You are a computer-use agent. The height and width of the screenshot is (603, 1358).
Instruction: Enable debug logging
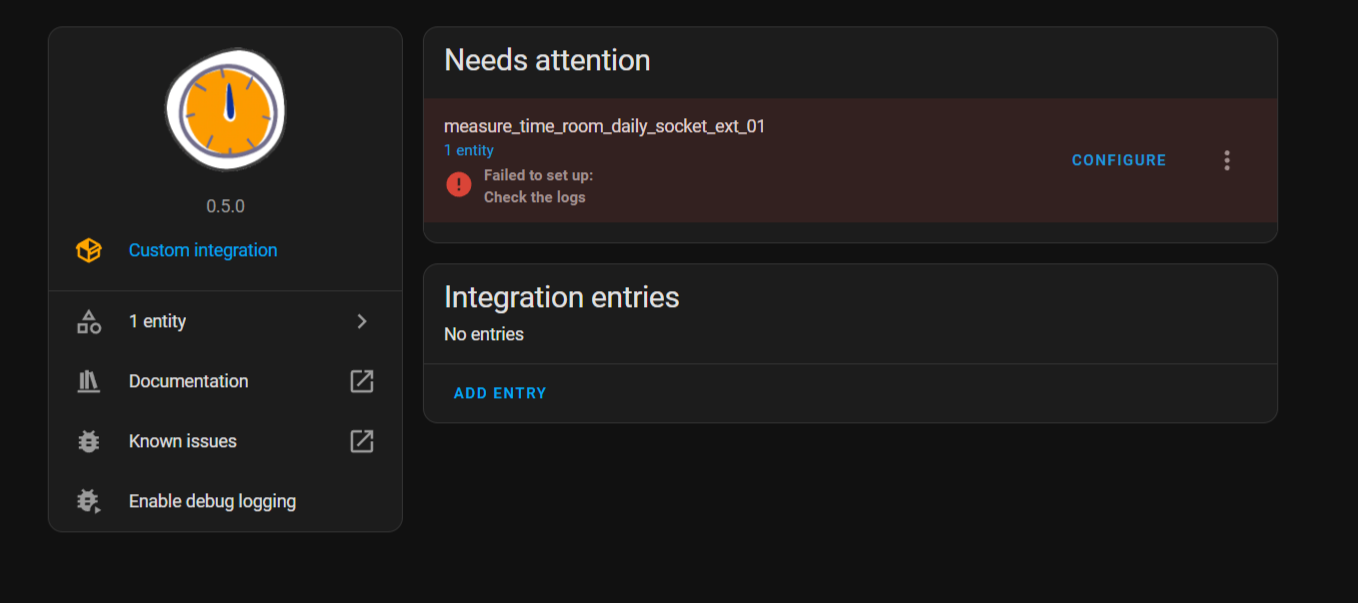(x=212, y=501)
